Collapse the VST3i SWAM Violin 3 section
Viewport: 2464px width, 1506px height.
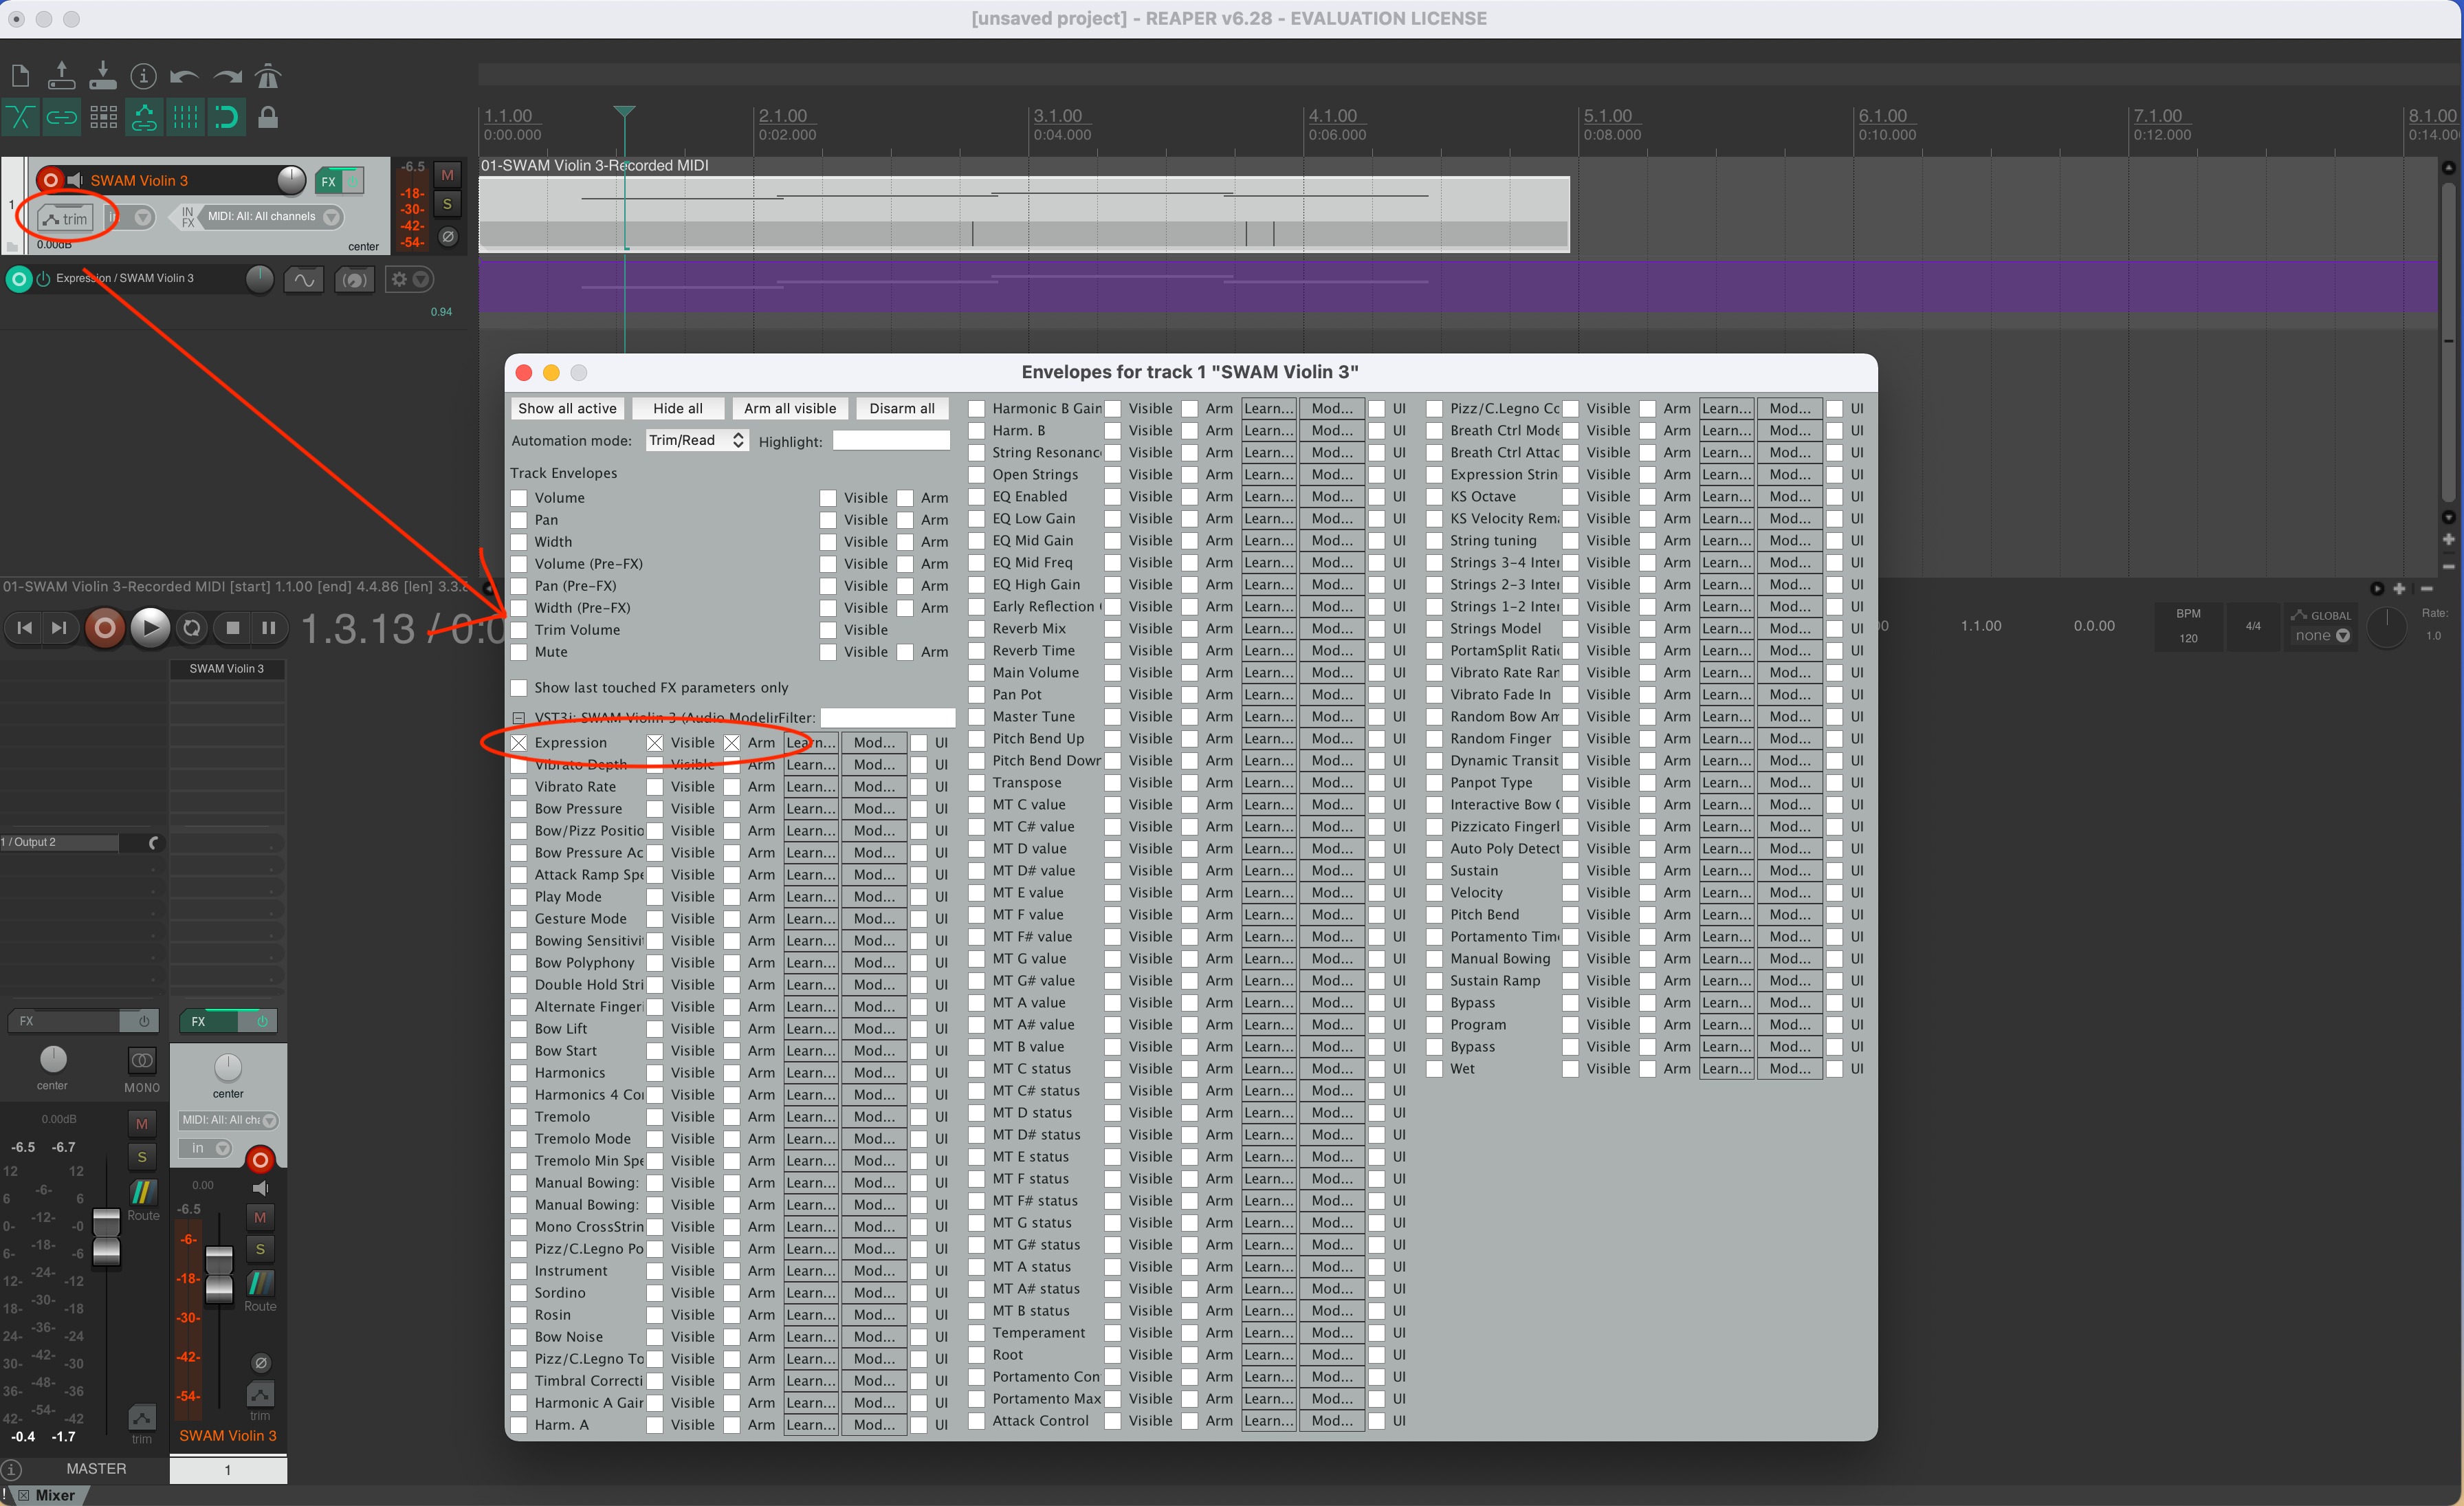tap(518, 718)
